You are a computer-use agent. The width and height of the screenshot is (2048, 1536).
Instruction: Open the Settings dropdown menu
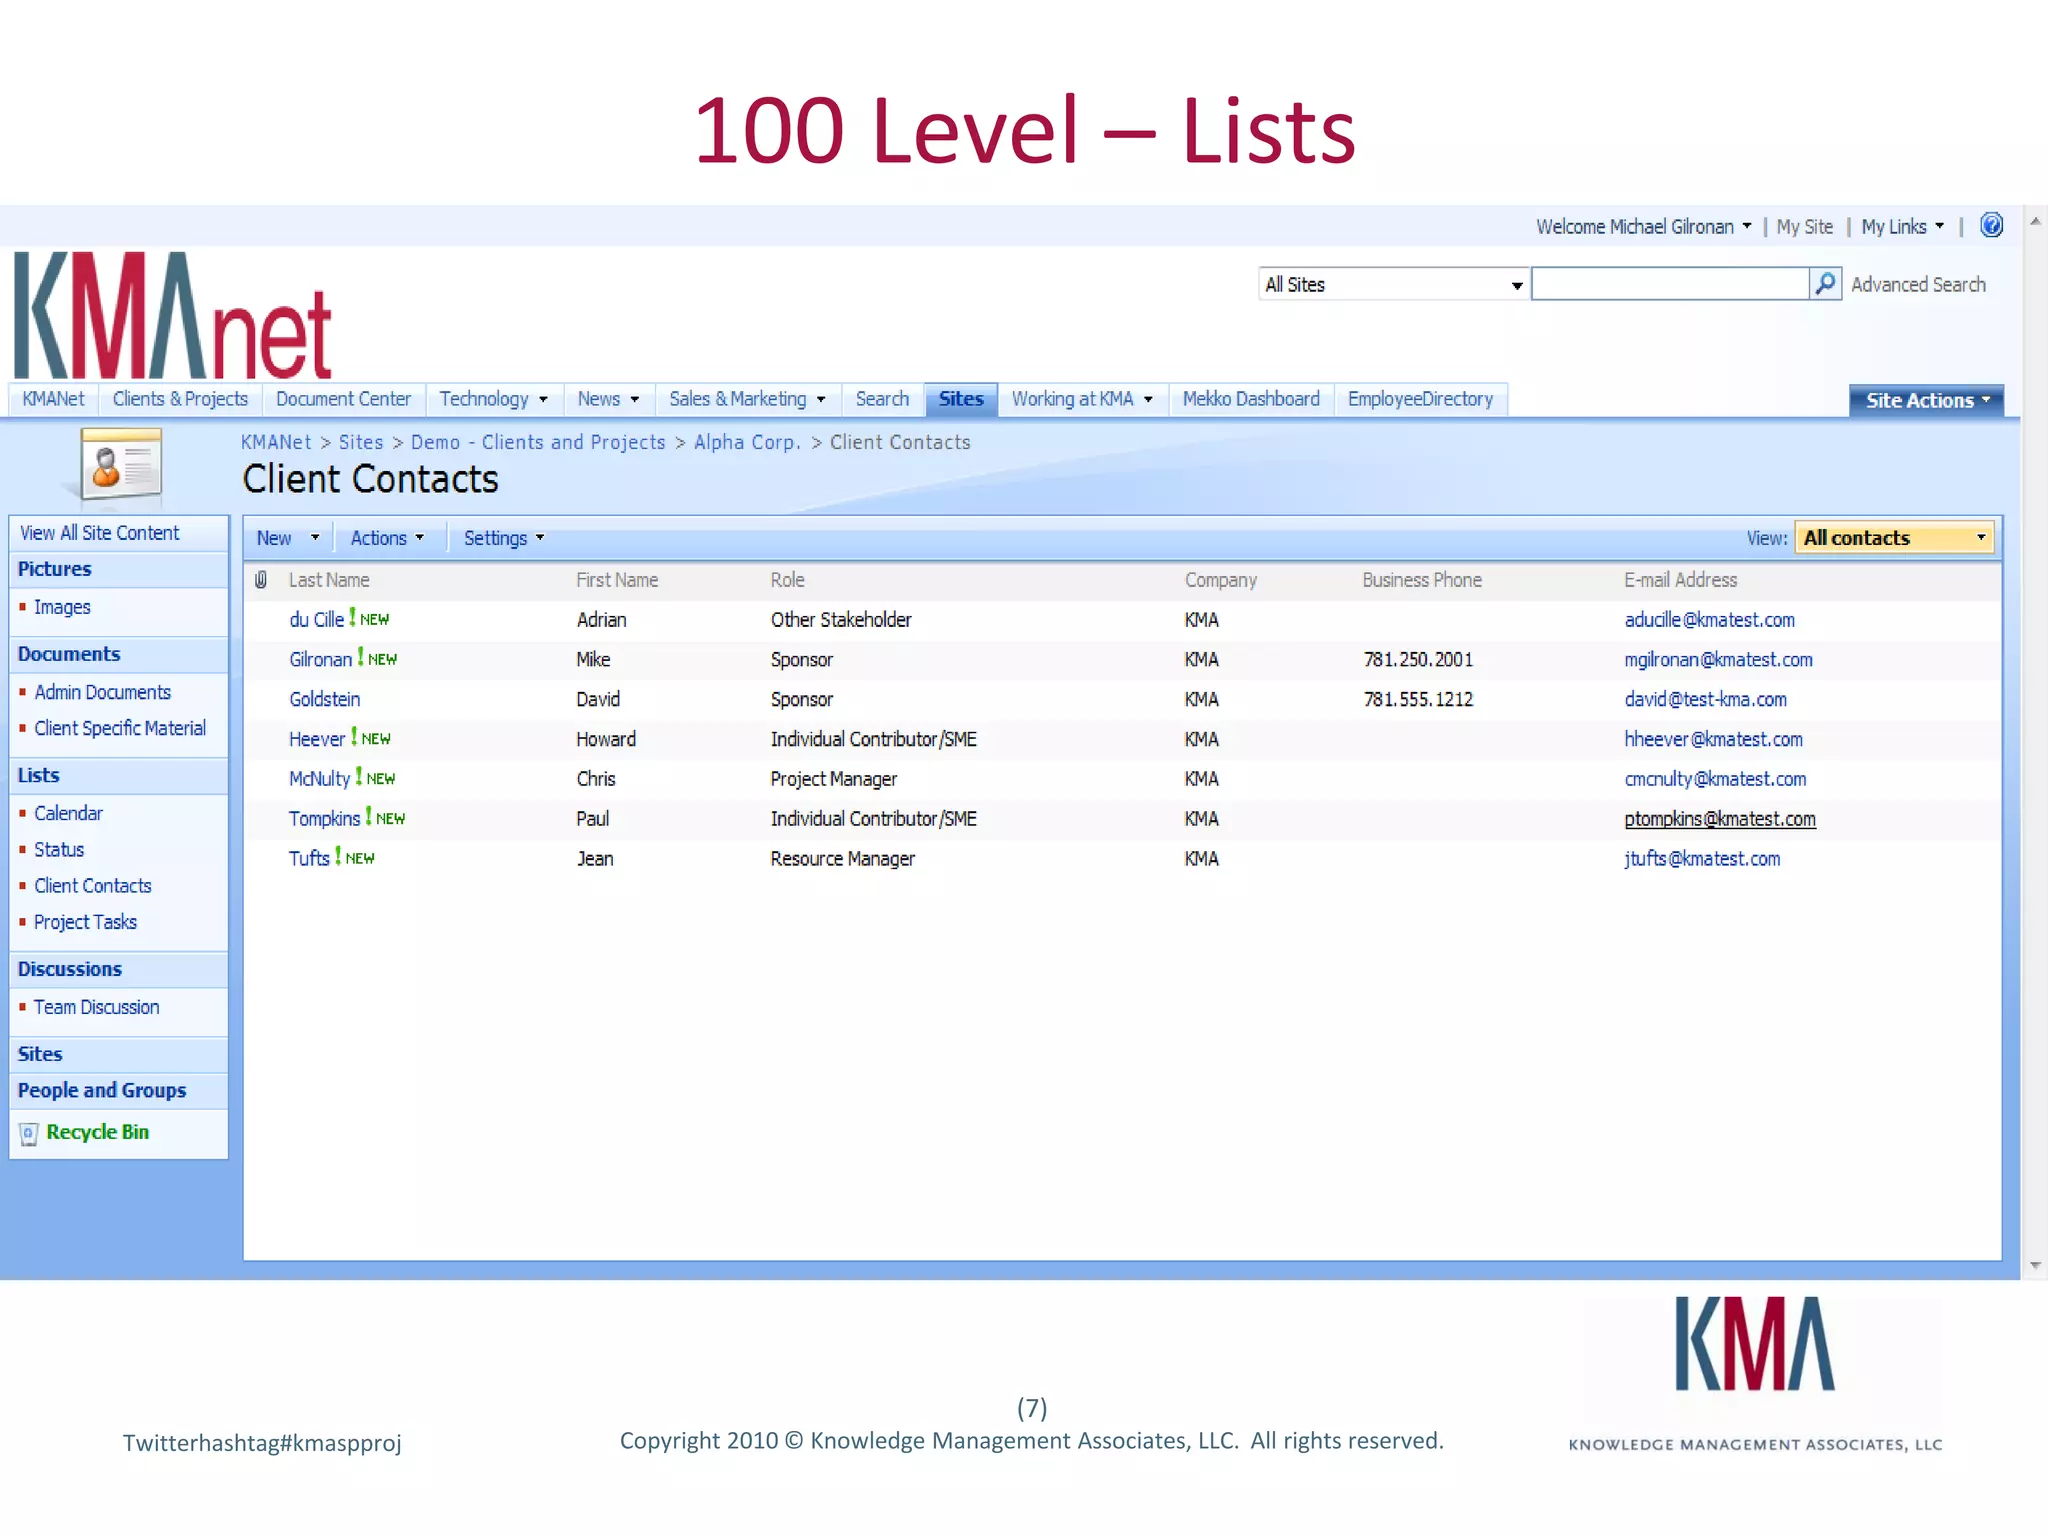(504, 538)
